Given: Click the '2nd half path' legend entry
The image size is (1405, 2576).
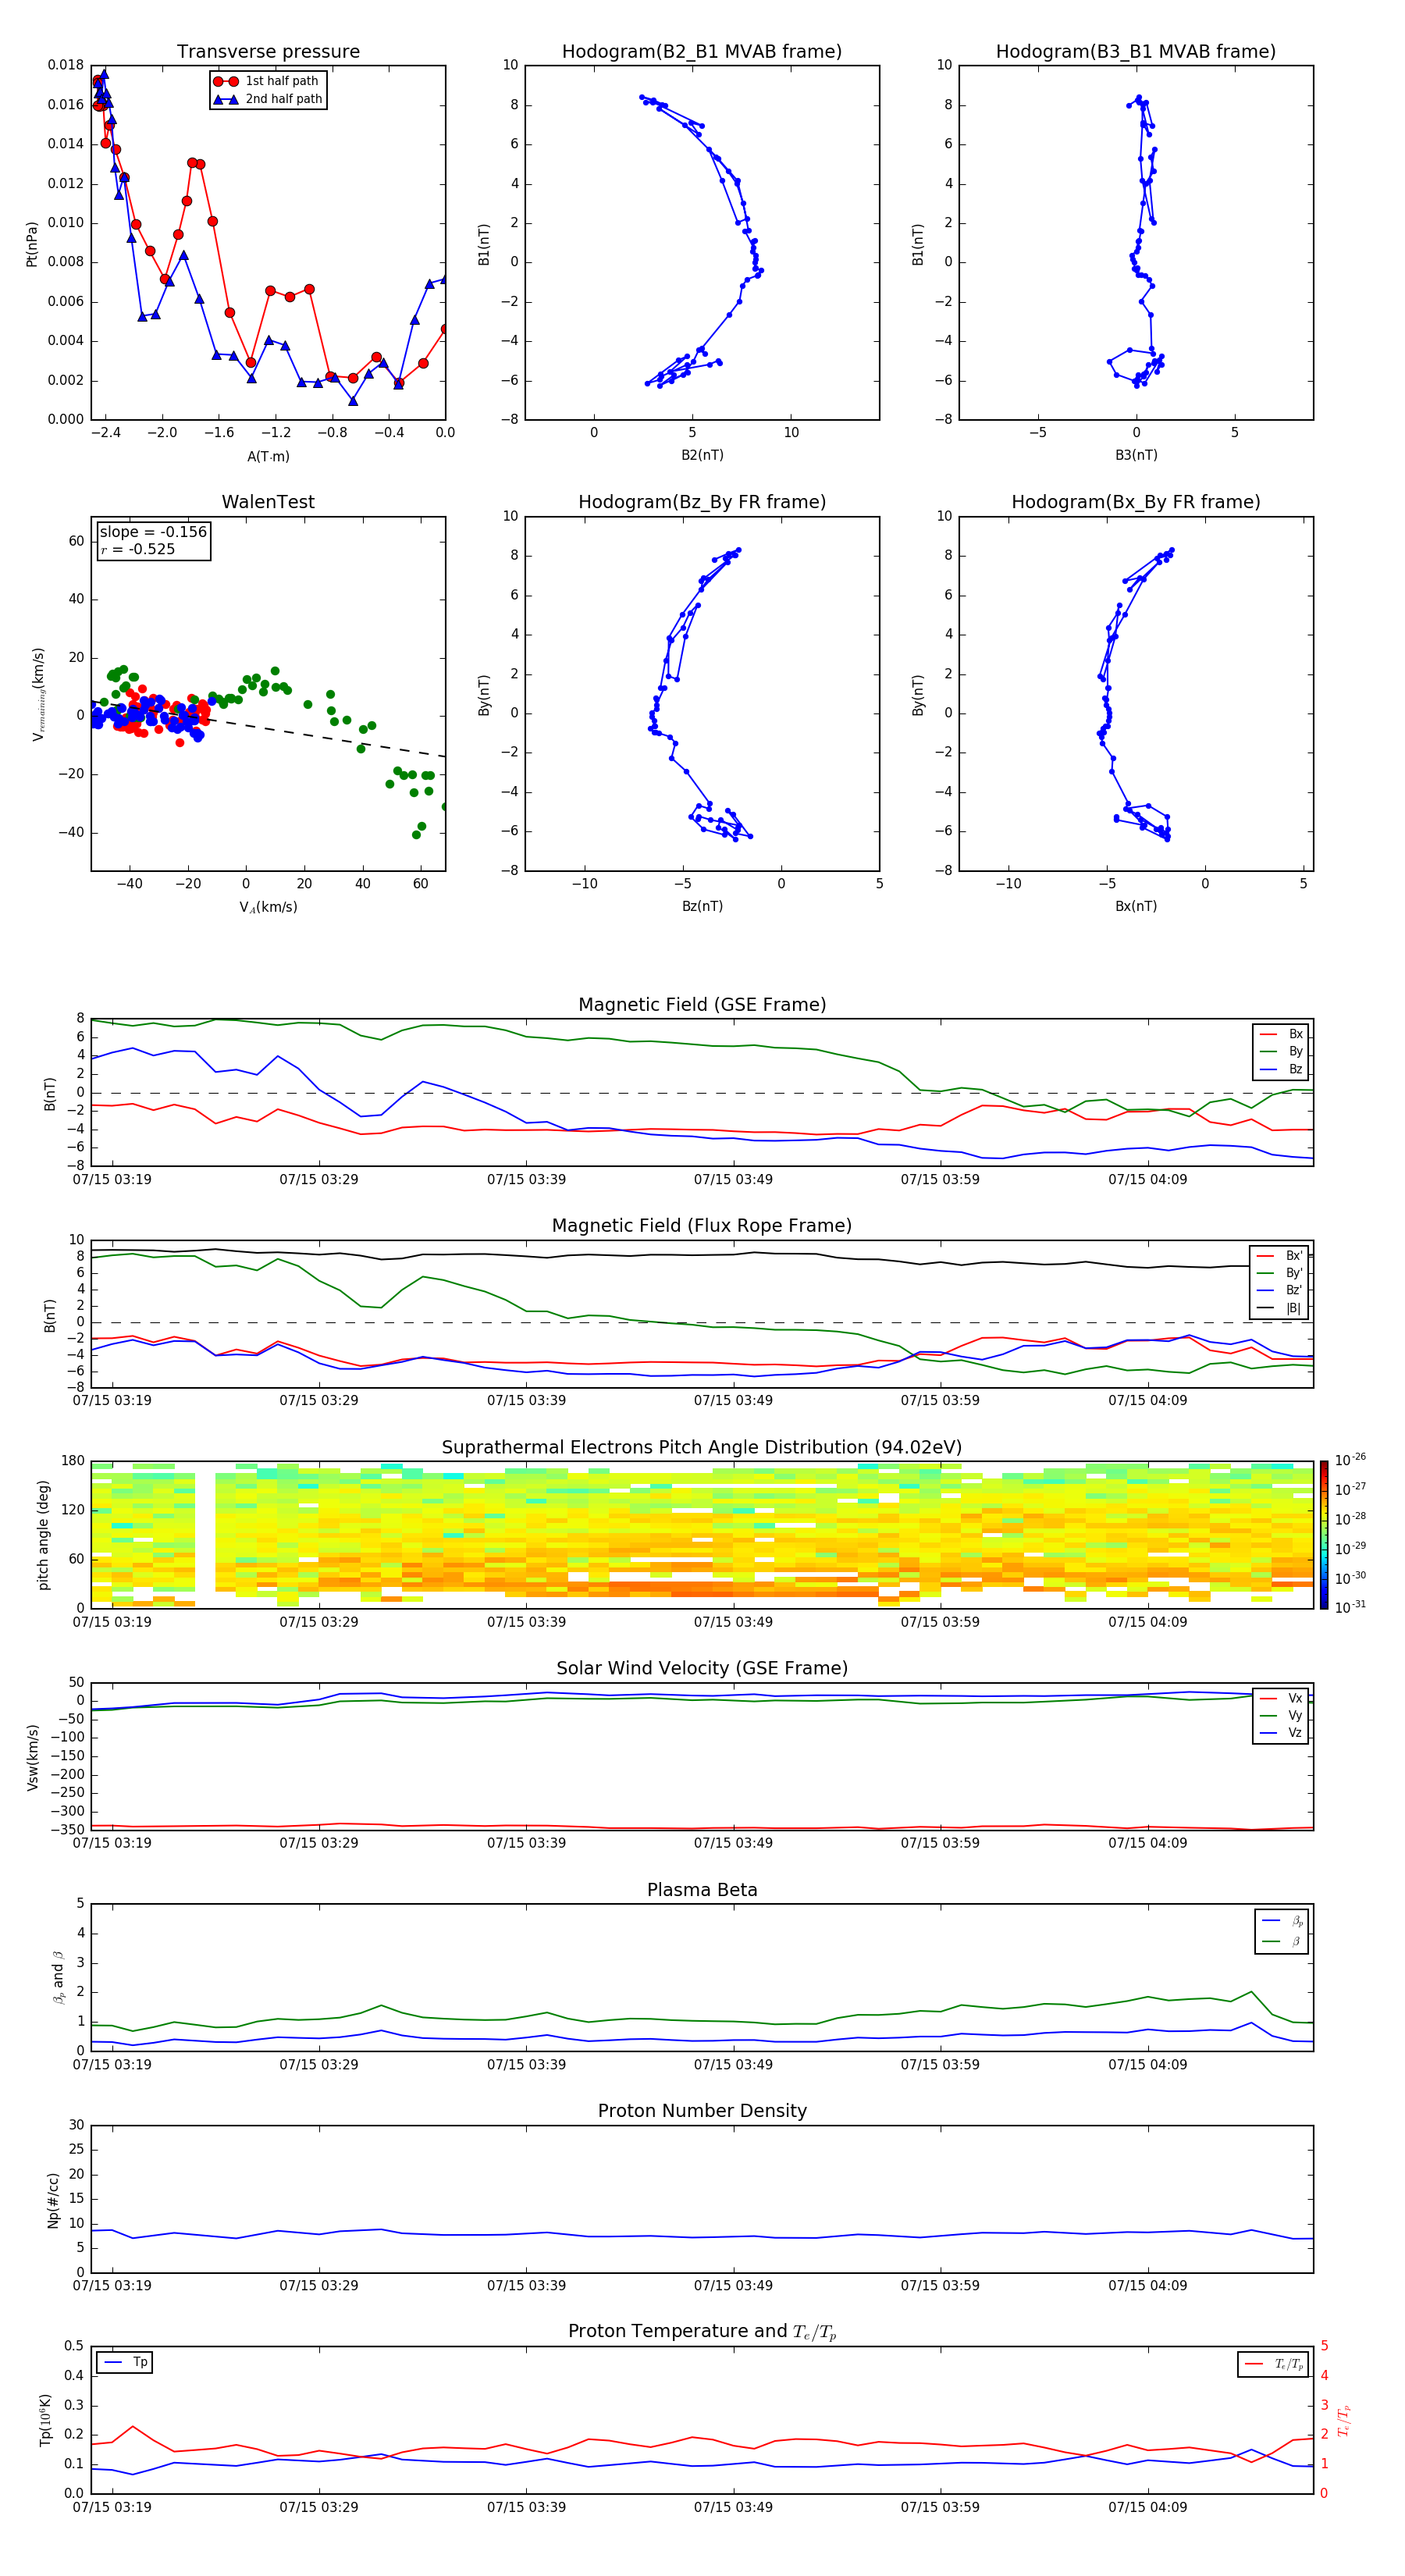Looking at the screenshot, I should pos(268,99).
